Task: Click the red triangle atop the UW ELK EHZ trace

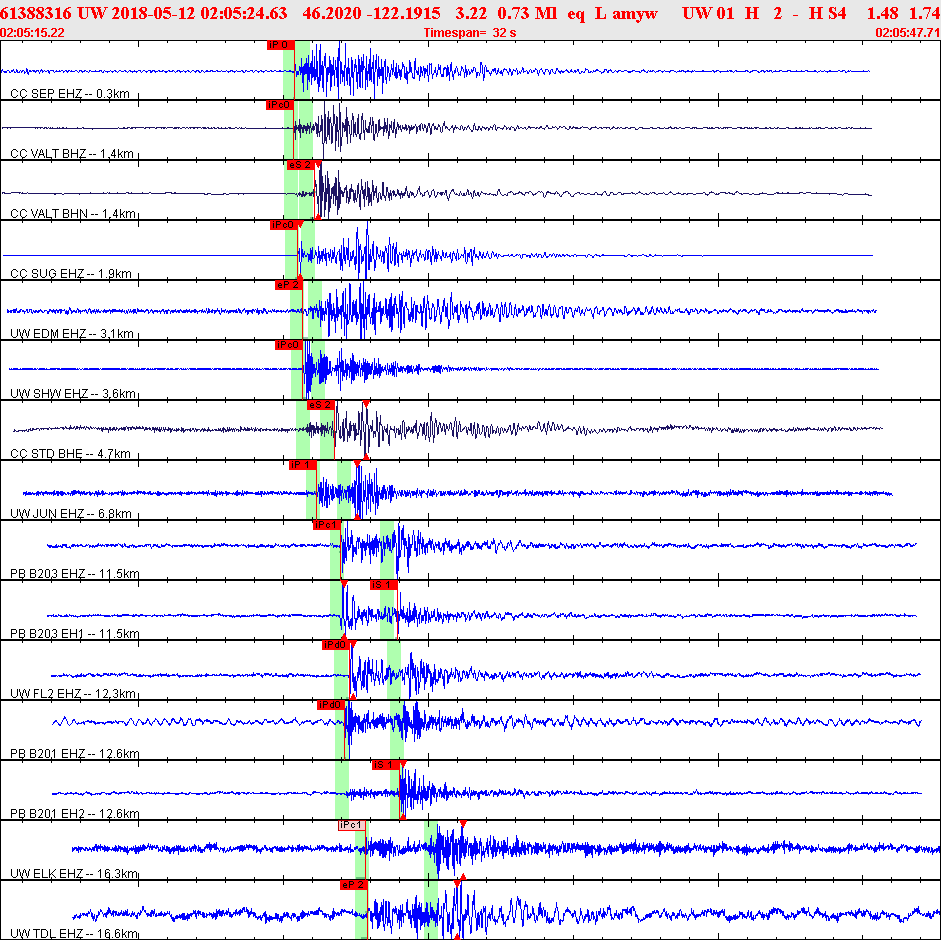Action: point(463,823)
